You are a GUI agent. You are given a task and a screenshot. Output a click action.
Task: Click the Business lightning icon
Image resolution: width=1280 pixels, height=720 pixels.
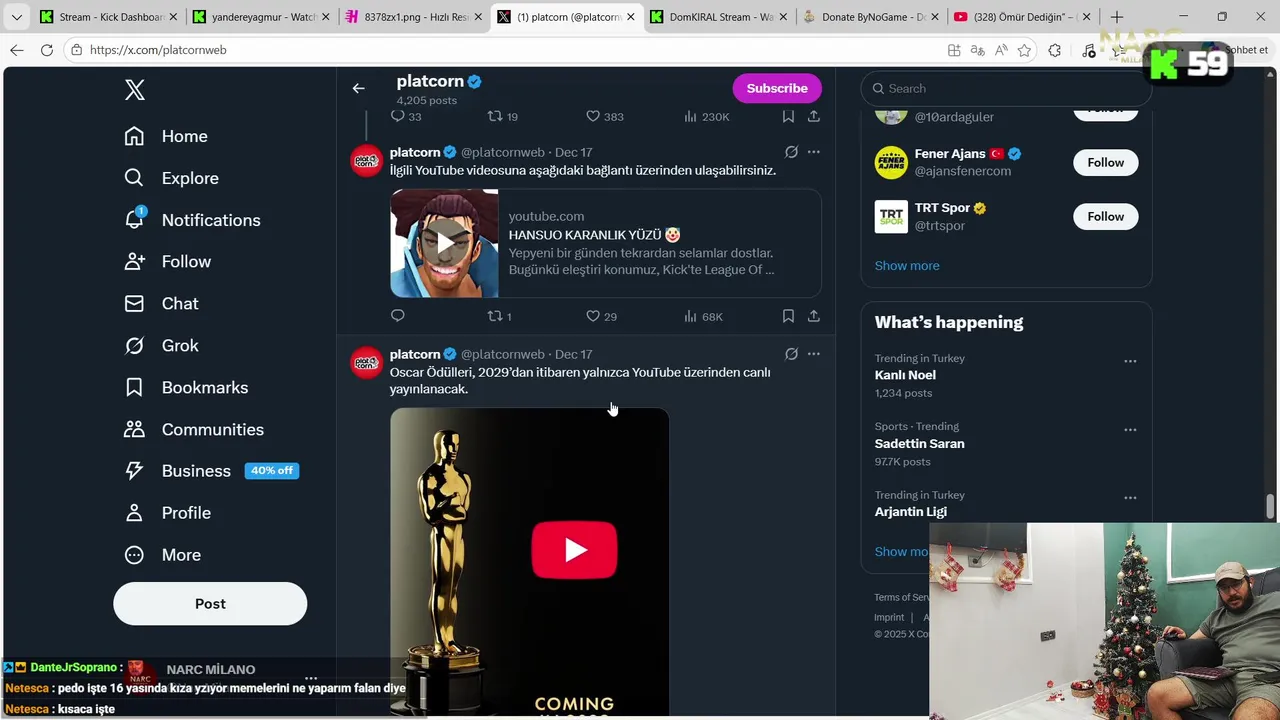[134, 471]
